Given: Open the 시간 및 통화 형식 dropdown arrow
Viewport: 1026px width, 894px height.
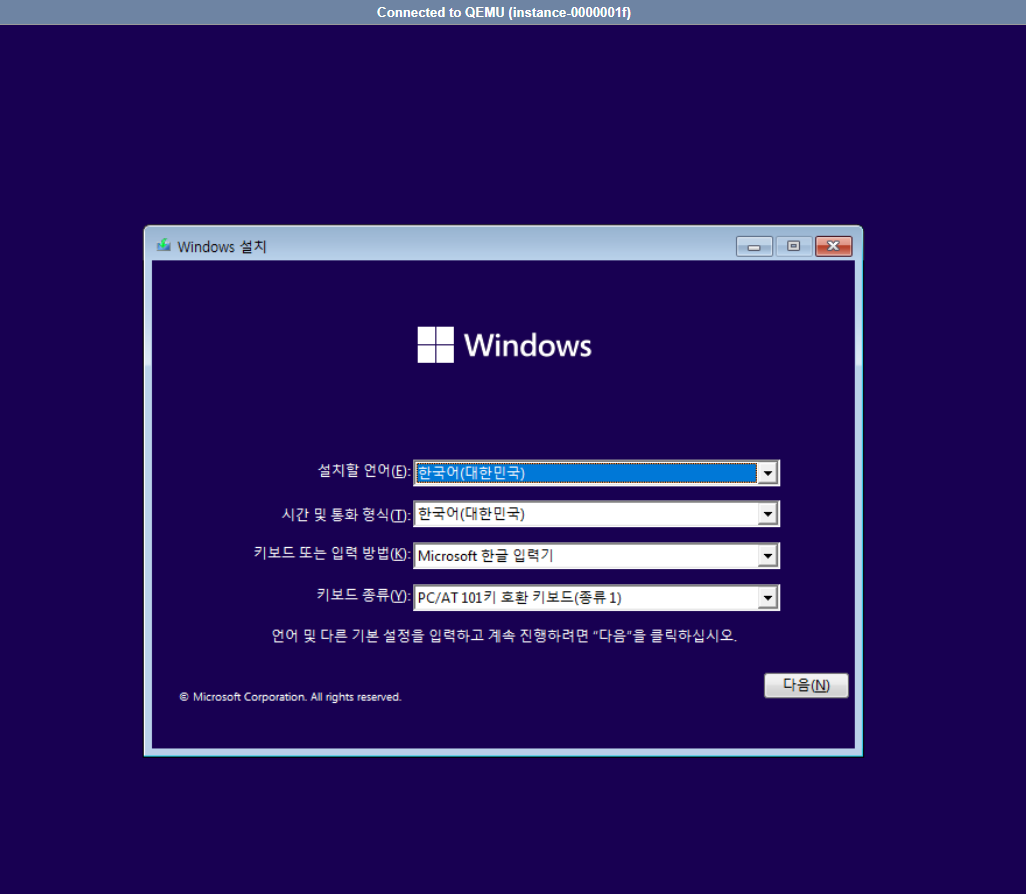Looking at the screenshot, I should tap(767, 514).
